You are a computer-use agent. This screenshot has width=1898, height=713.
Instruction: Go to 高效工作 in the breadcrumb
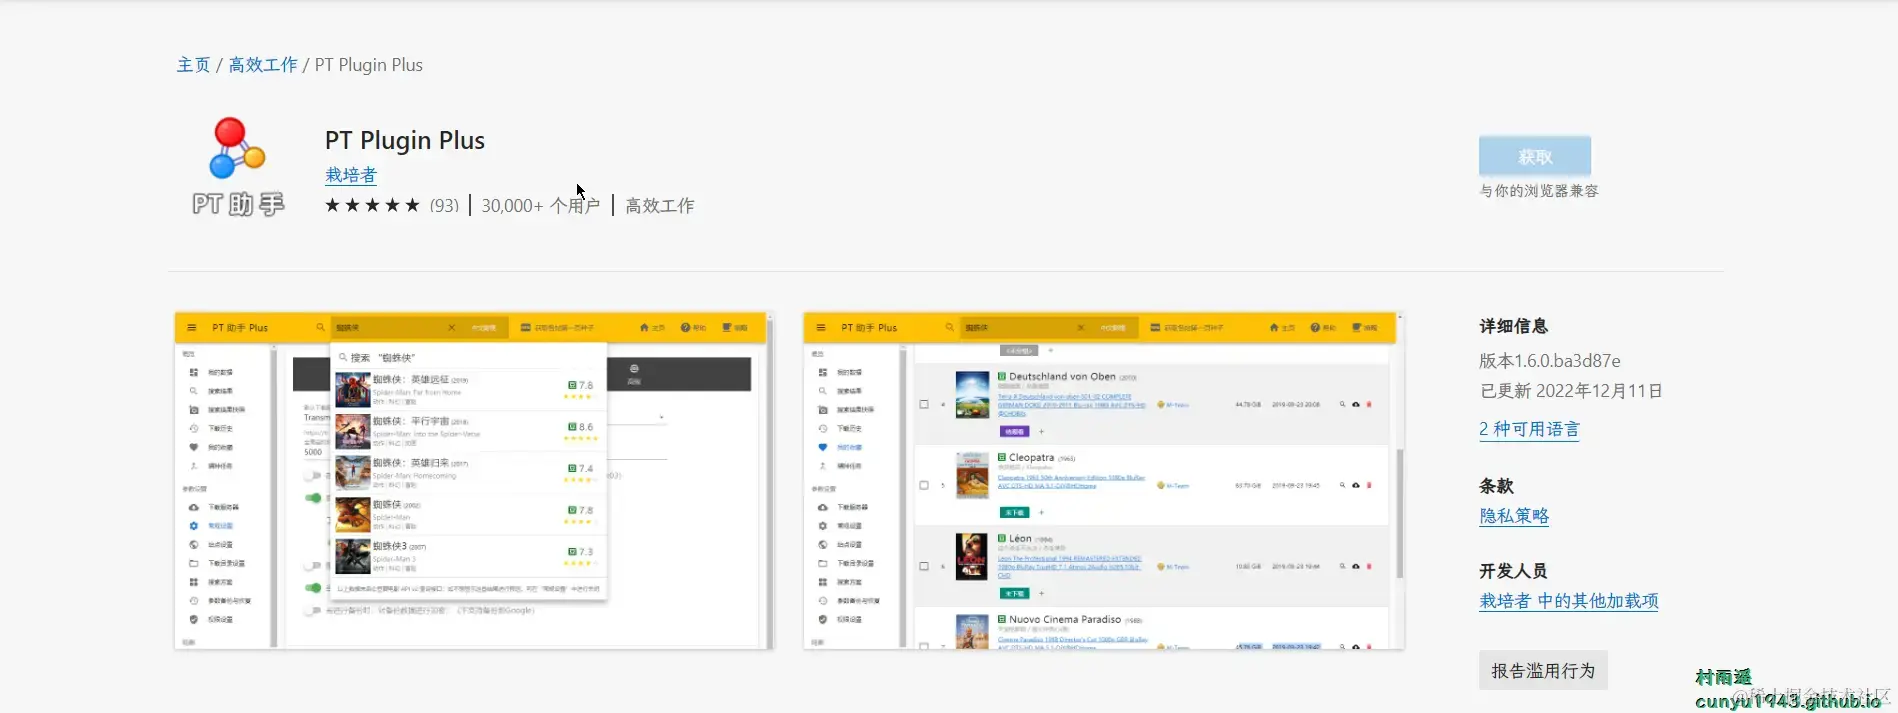(x=263, y=65)
